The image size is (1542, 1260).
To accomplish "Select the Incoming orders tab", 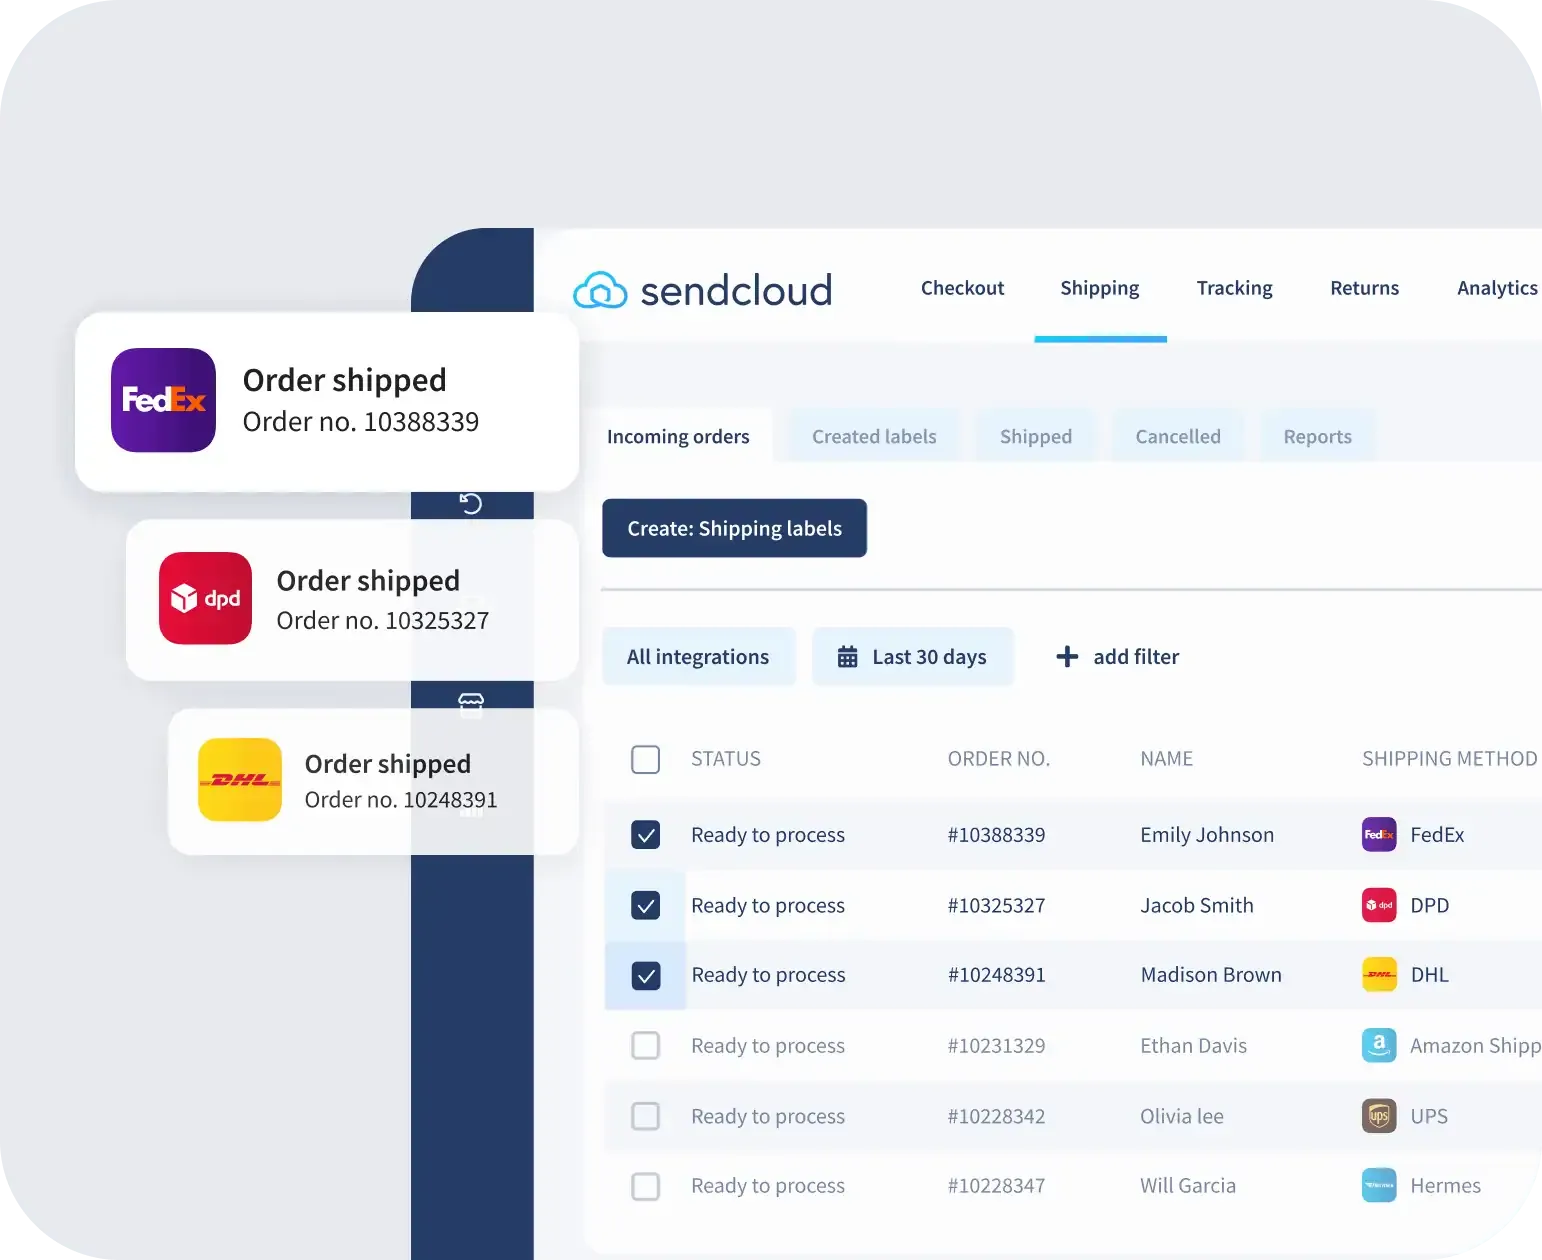I will [x=678, y=436].
